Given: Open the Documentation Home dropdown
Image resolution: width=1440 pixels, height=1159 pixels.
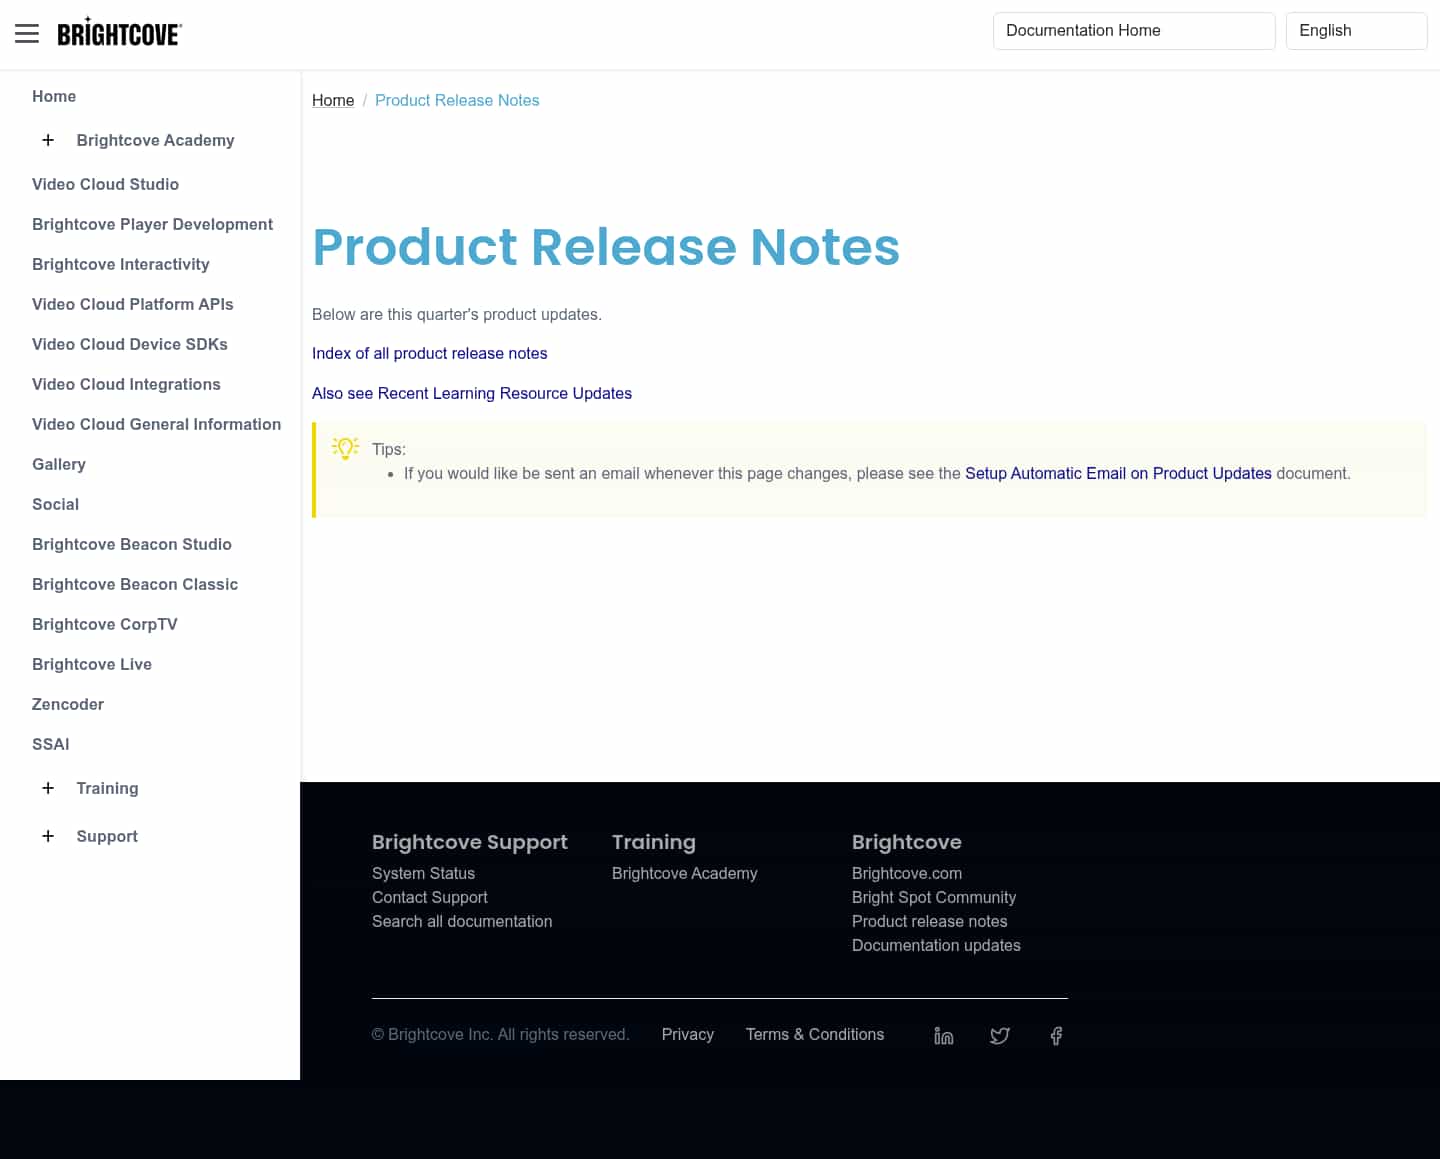Looking at the screenshot, I should tap(1134, 31).
